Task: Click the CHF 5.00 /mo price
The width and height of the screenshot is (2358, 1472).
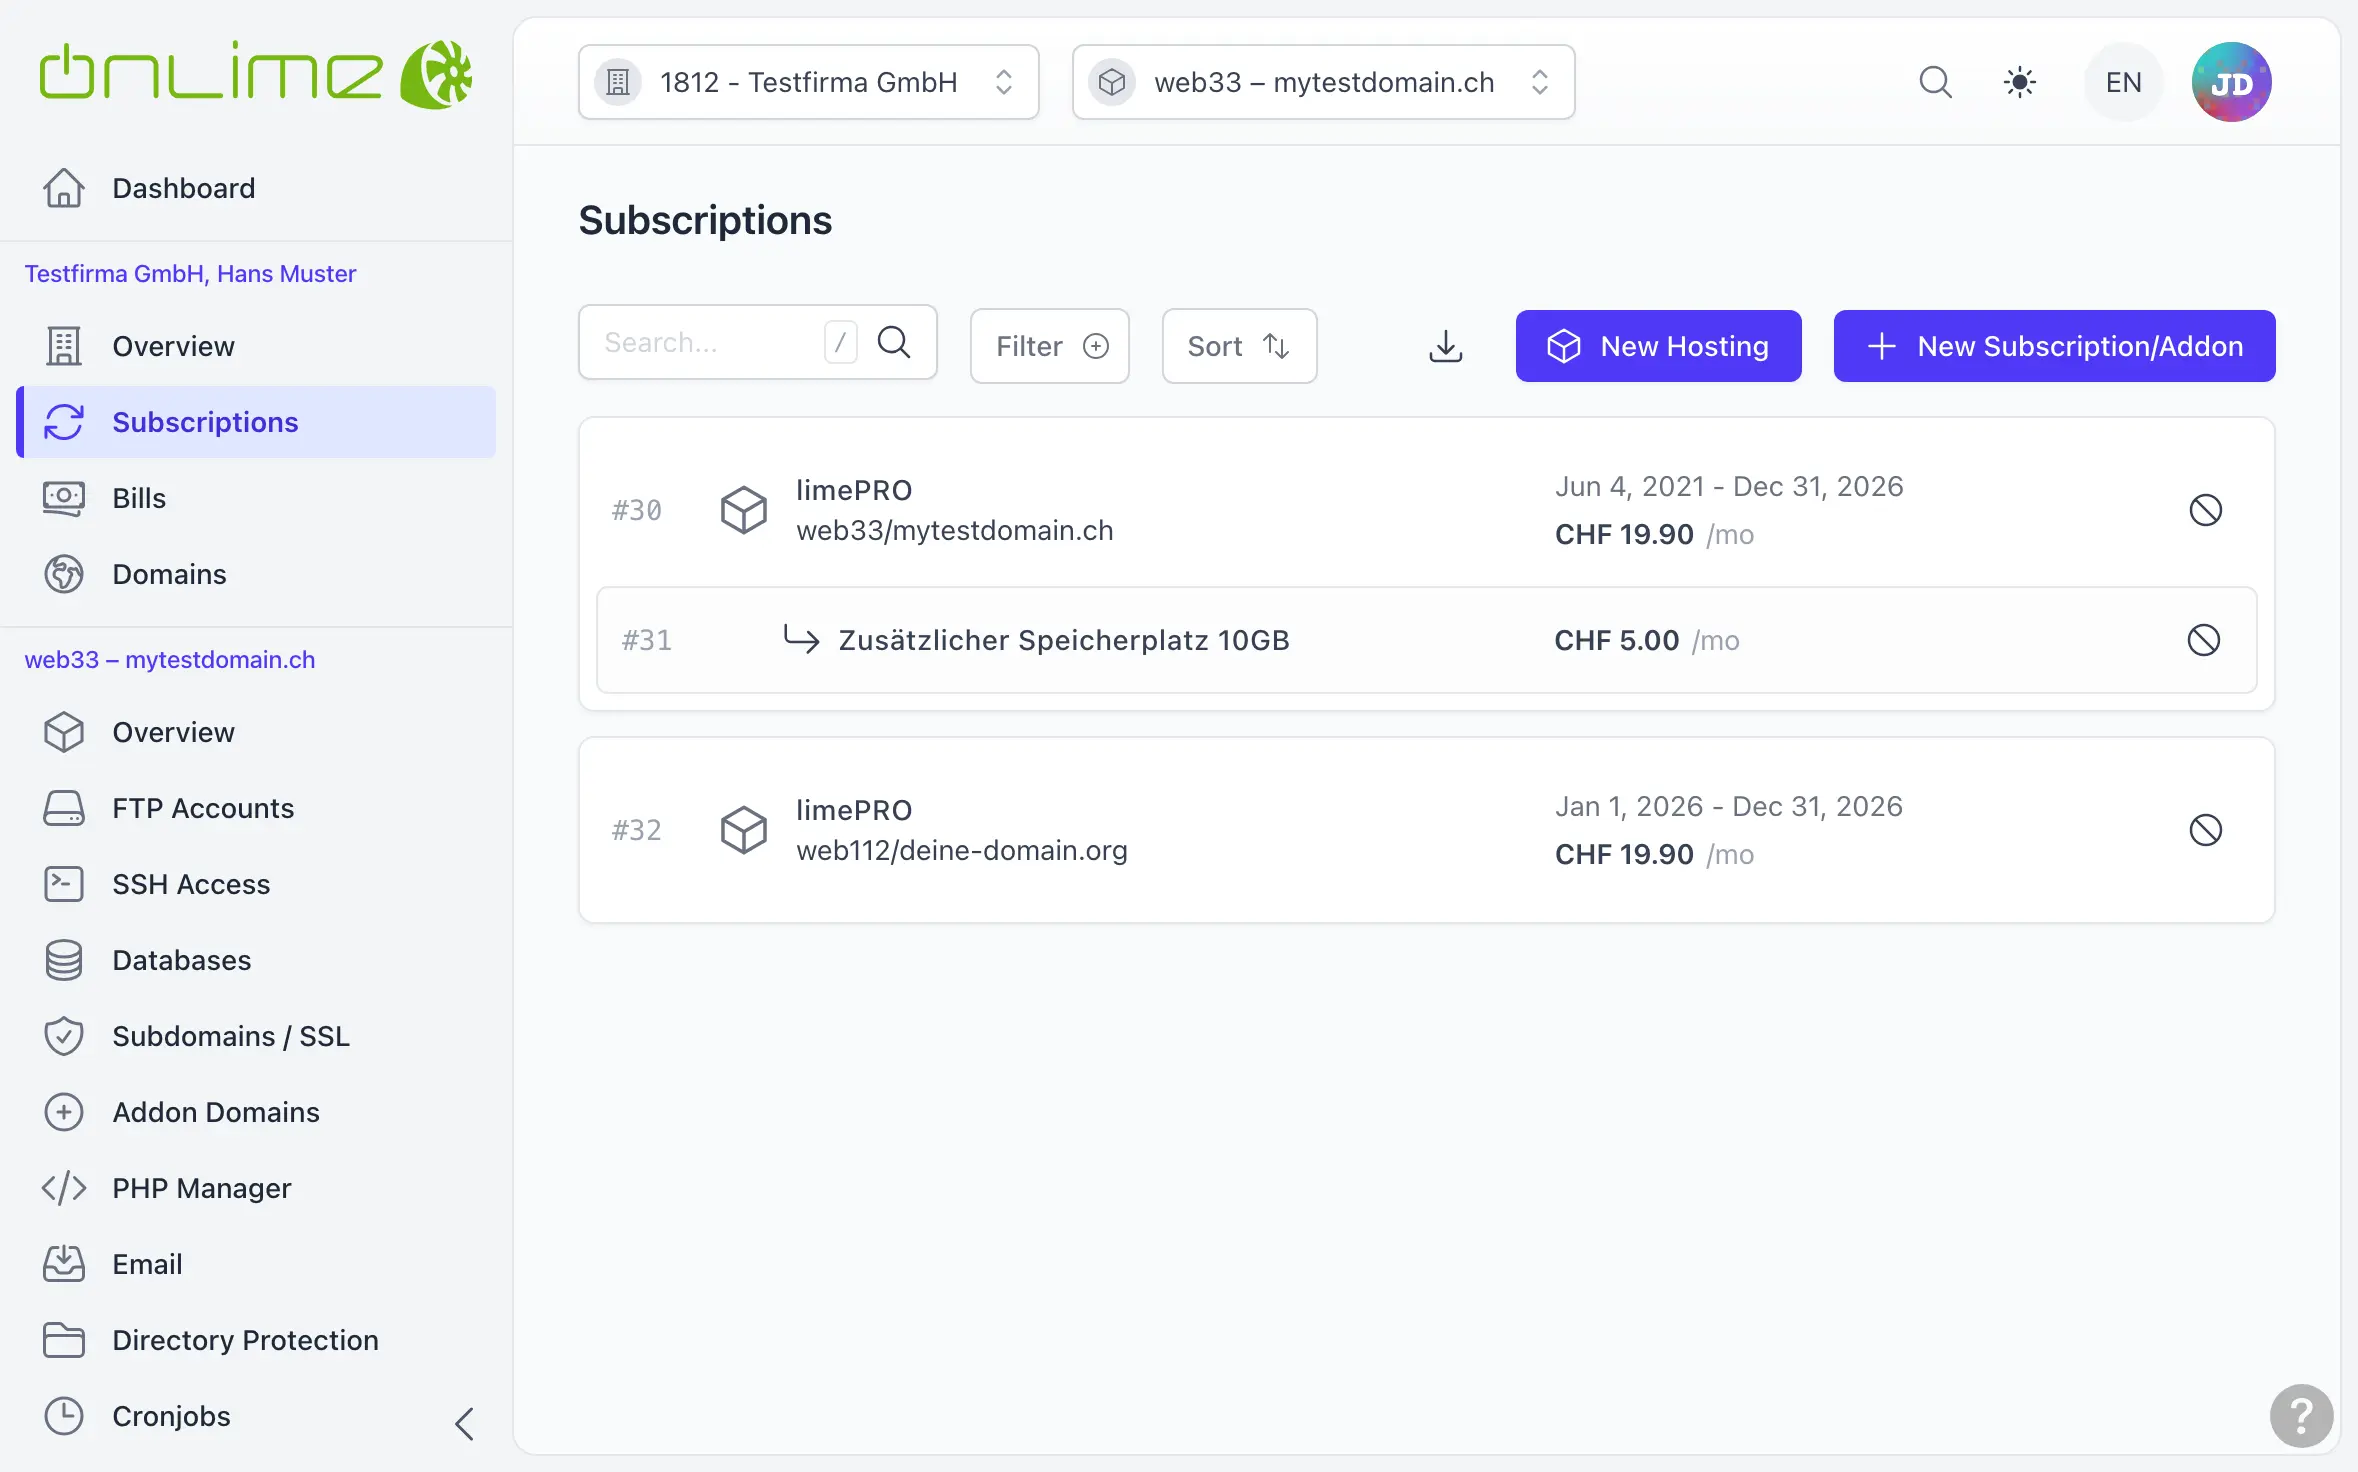Action: (1647, 640)
